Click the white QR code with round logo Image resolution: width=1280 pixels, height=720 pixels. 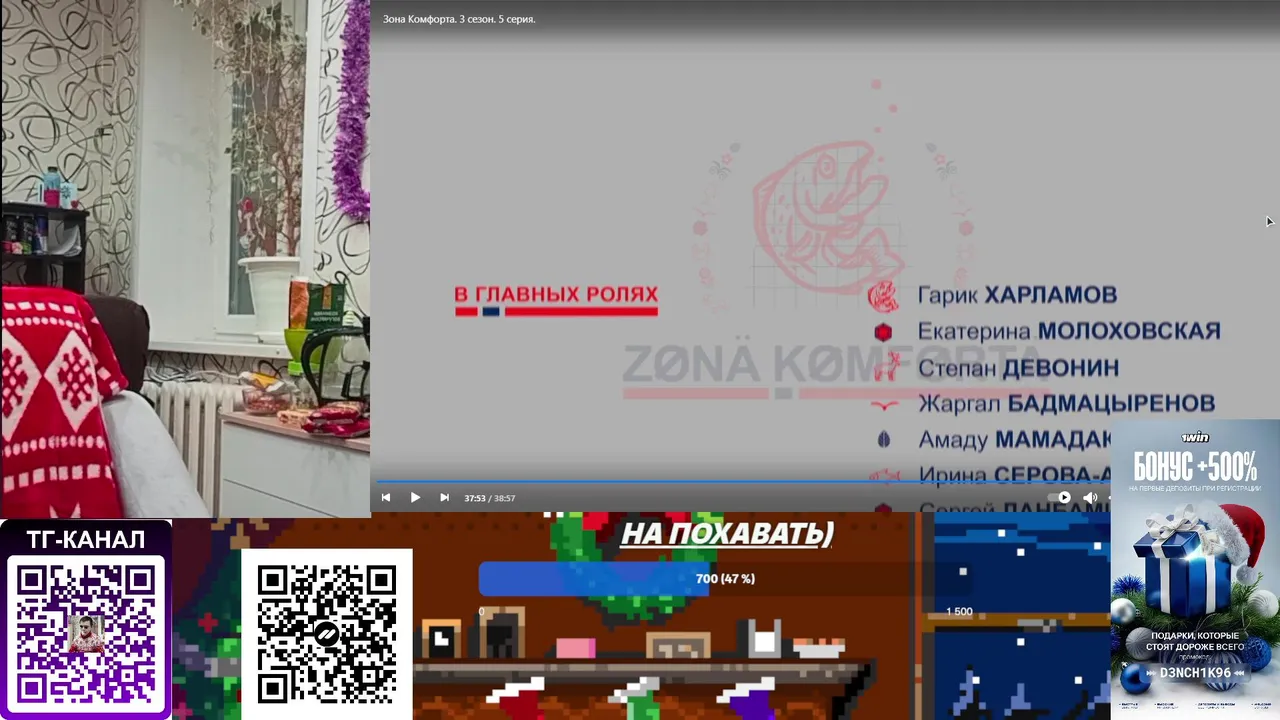327,634
